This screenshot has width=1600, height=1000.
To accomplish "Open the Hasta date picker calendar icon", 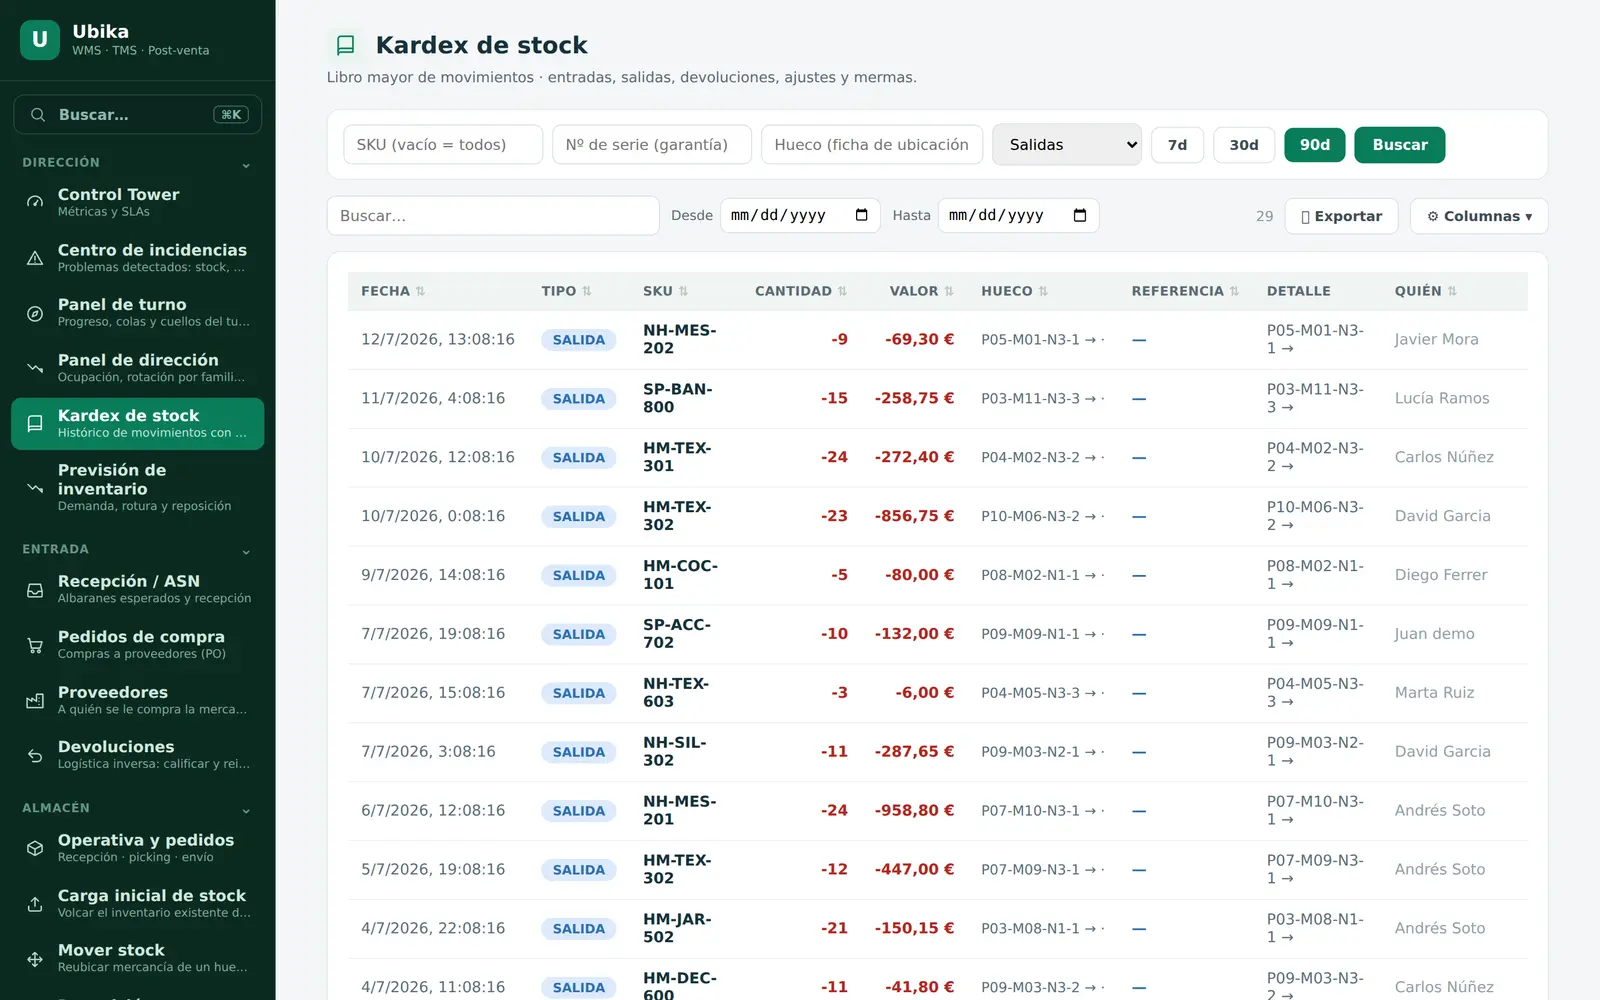I will pos(1080,215).
